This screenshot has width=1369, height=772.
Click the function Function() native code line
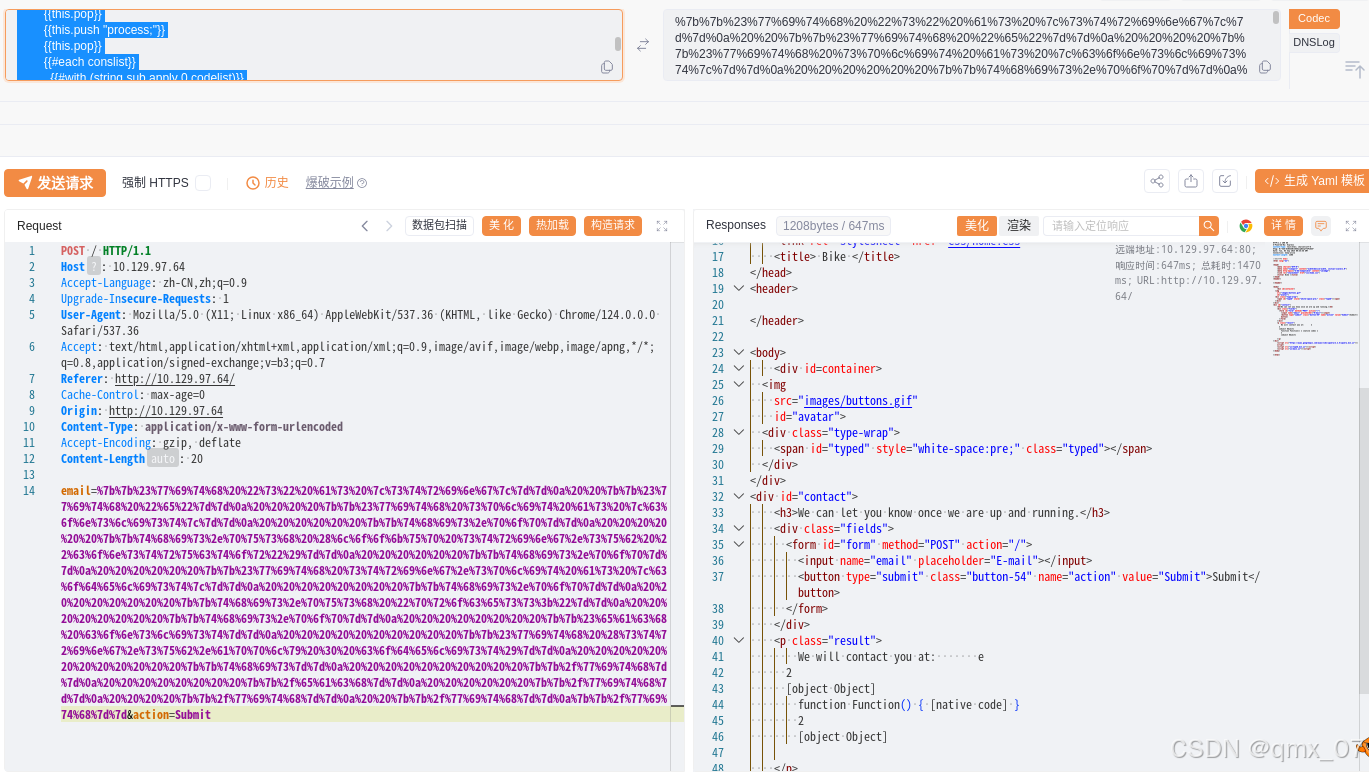point(909,705)
